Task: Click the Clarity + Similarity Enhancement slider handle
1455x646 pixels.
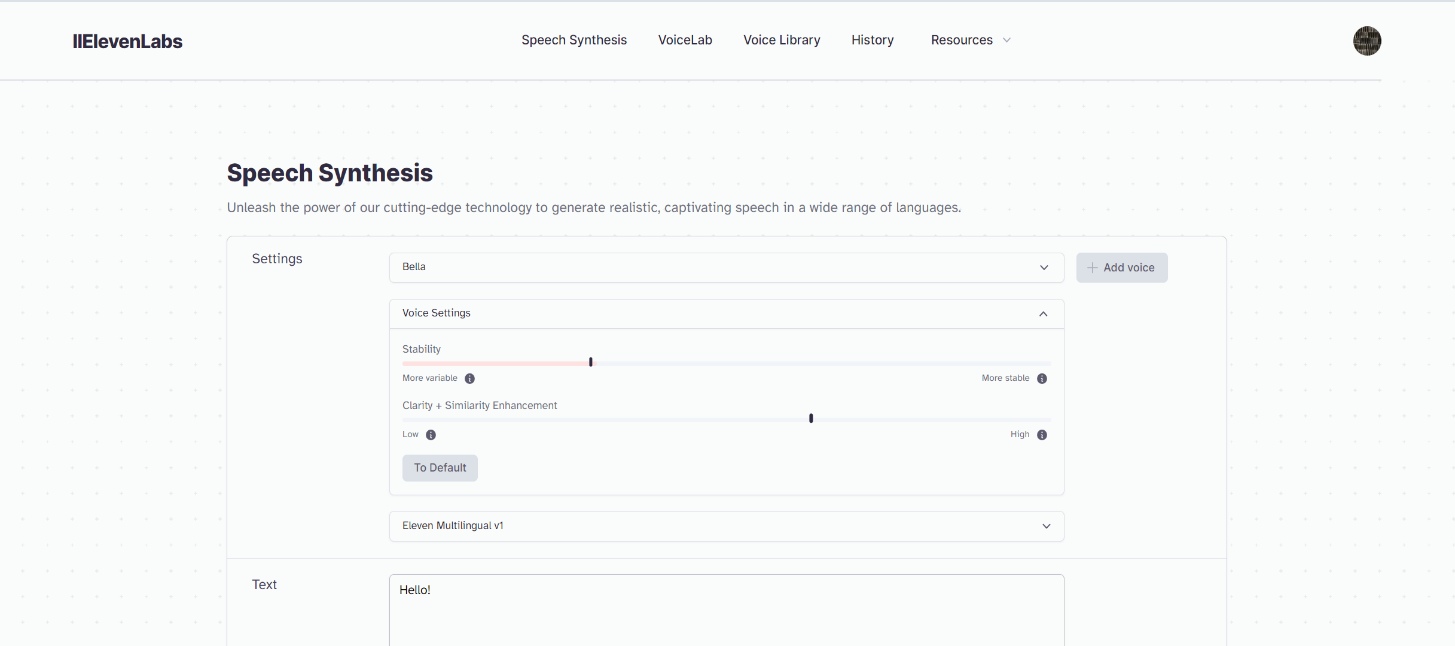Action: pos(811,418)
